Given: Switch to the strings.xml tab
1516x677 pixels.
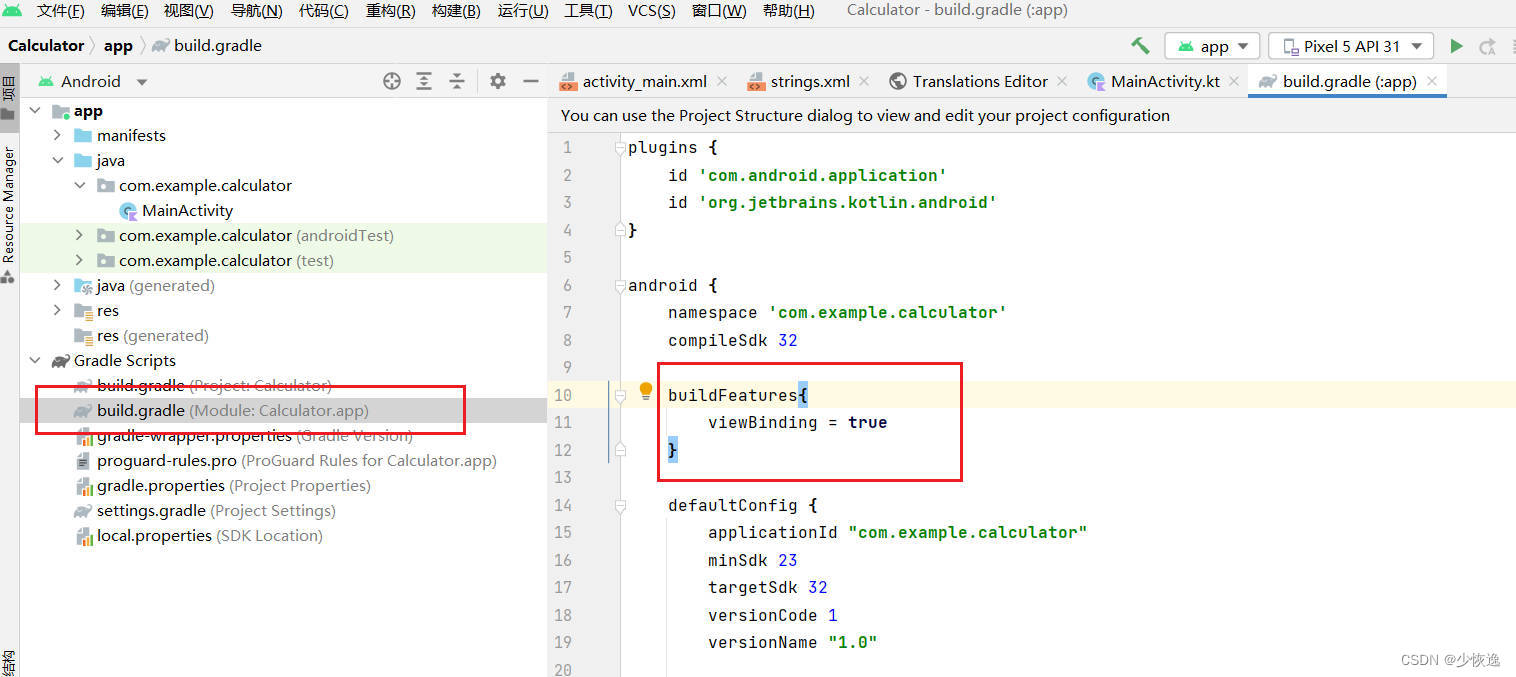Looking at the screenshot, I should click(x=810, y=81).
